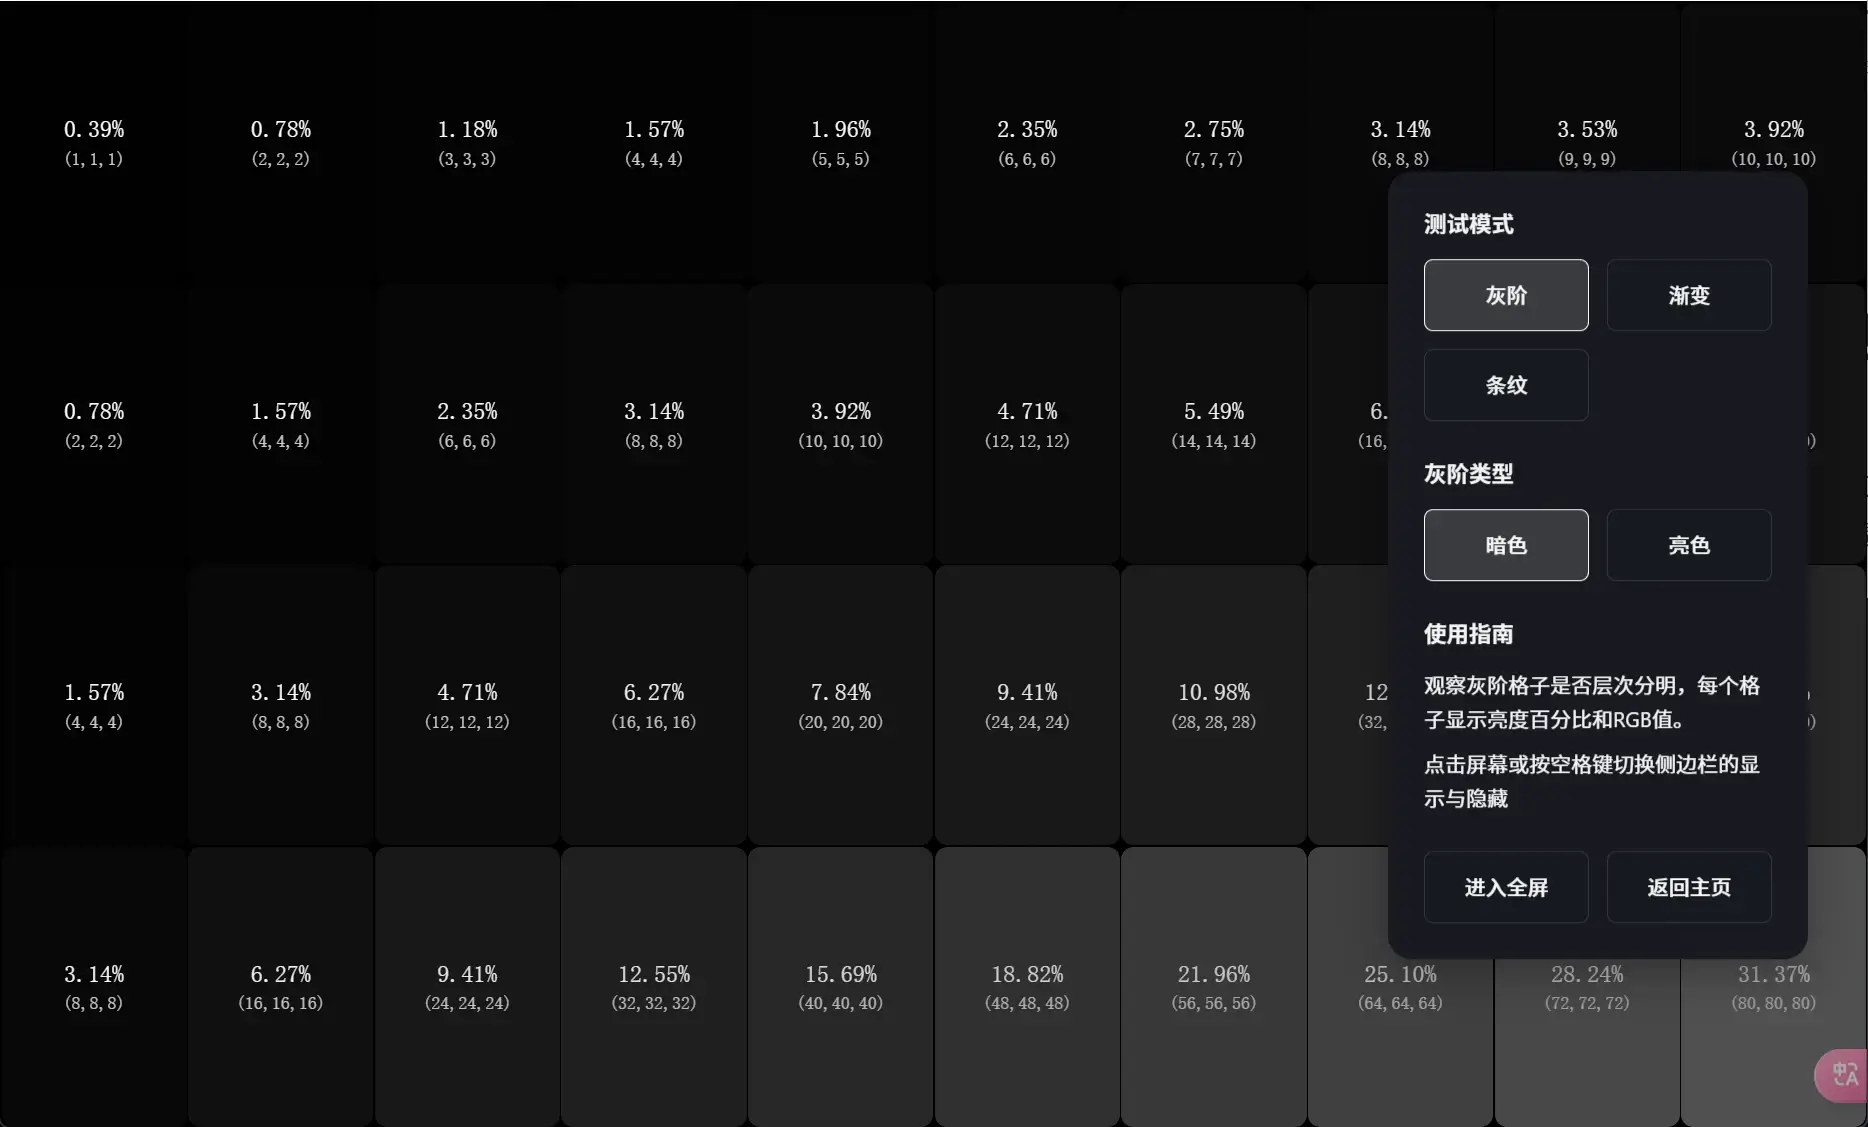Click the 2.75% (7, 7, 7) cell
The image size is (1868, 1127).
(x=1213, y=143)
